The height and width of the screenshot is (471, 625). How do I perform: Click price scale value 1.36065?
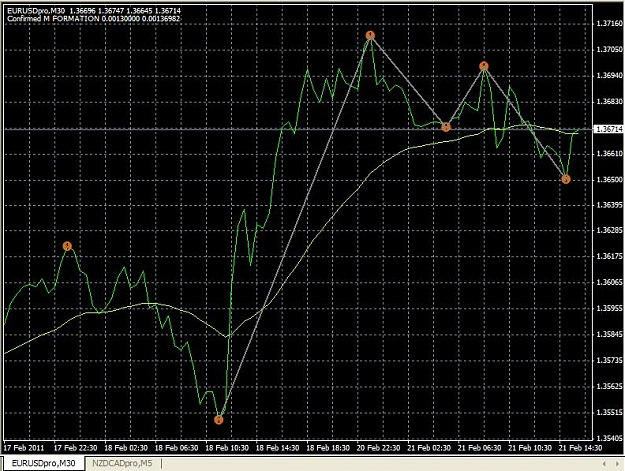(x=610, y=282)
